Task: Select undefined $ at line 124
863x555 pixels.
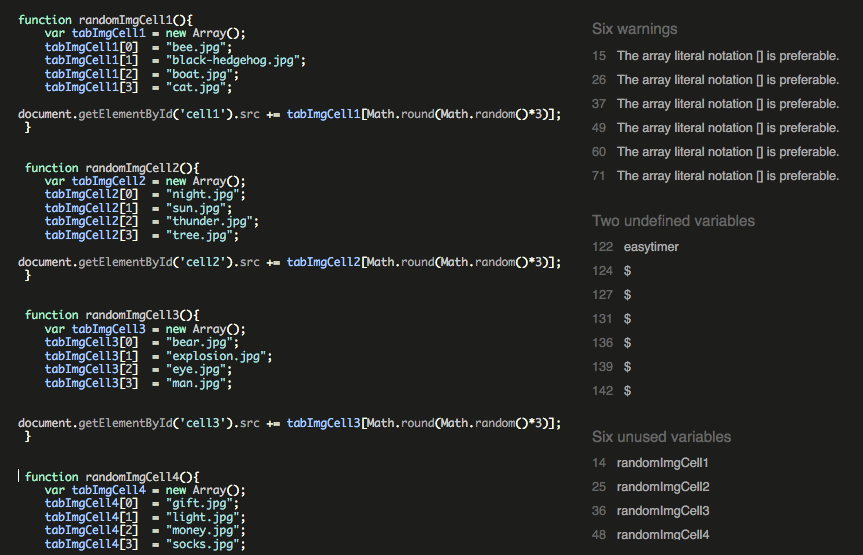Action: pyautogui.click(x=612, y=271)
